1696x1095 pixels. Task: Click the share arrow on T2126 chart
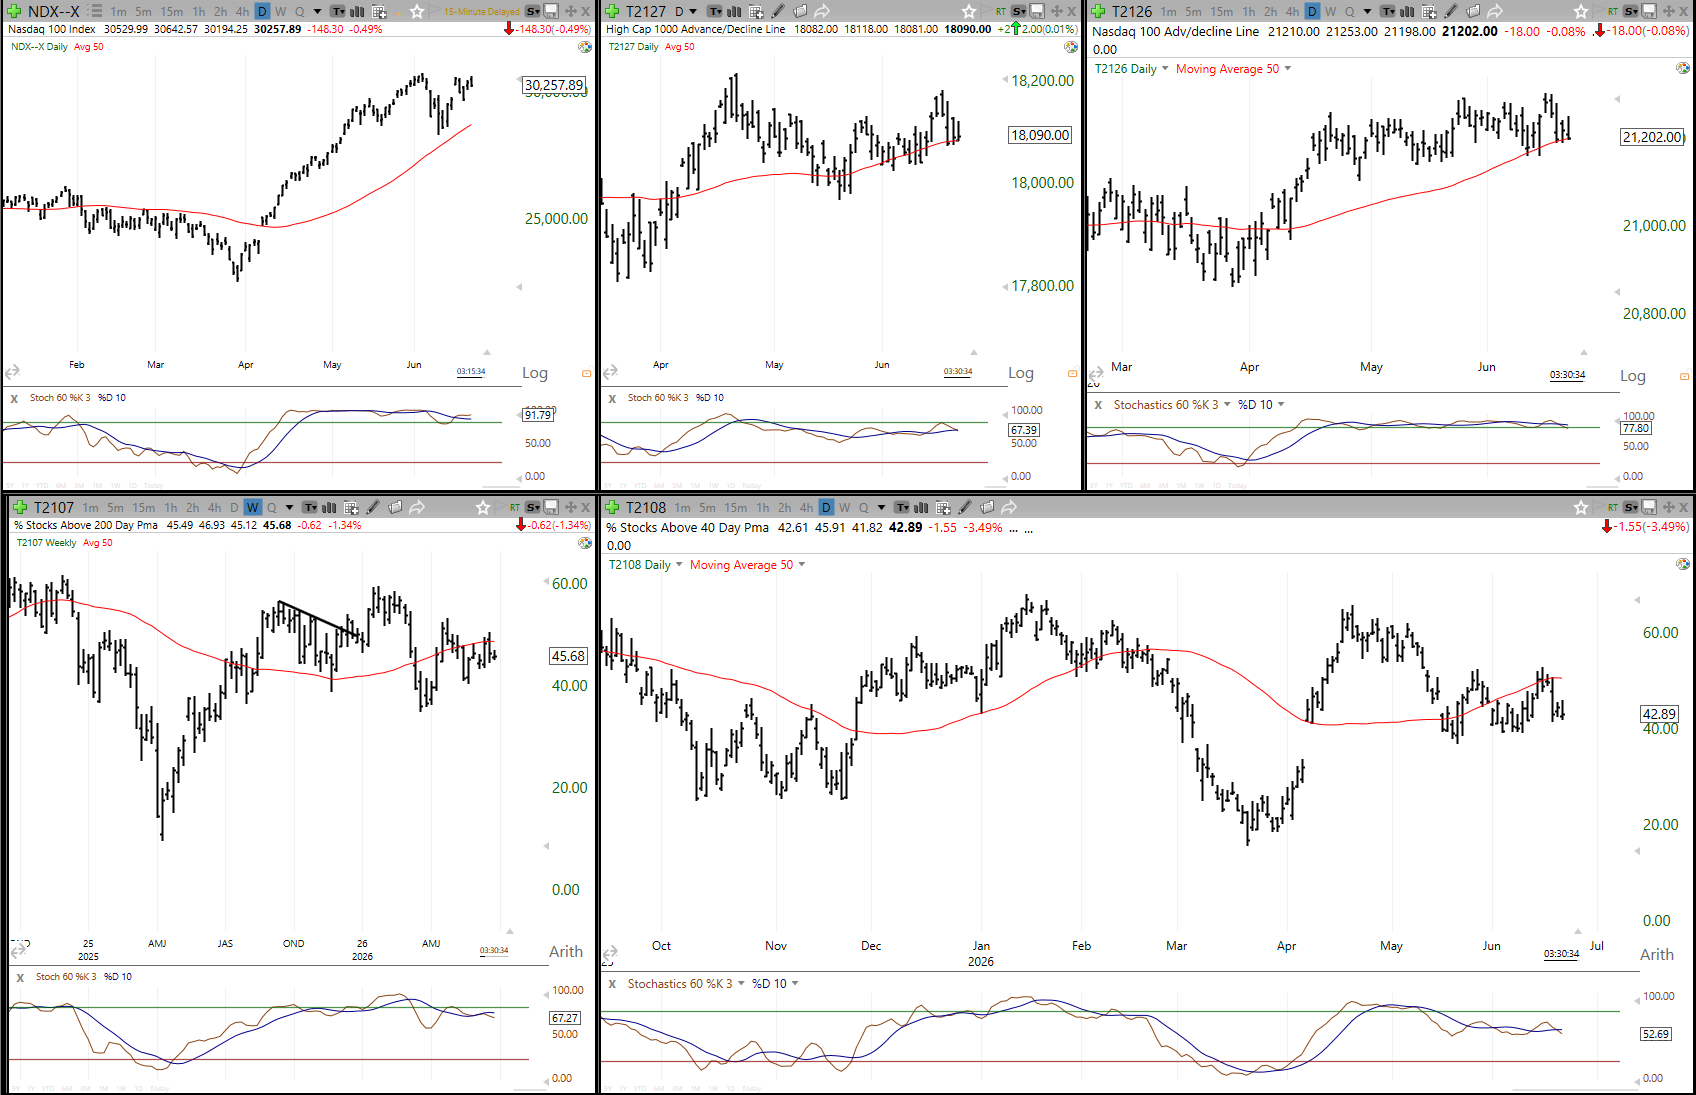(1495, 11)
